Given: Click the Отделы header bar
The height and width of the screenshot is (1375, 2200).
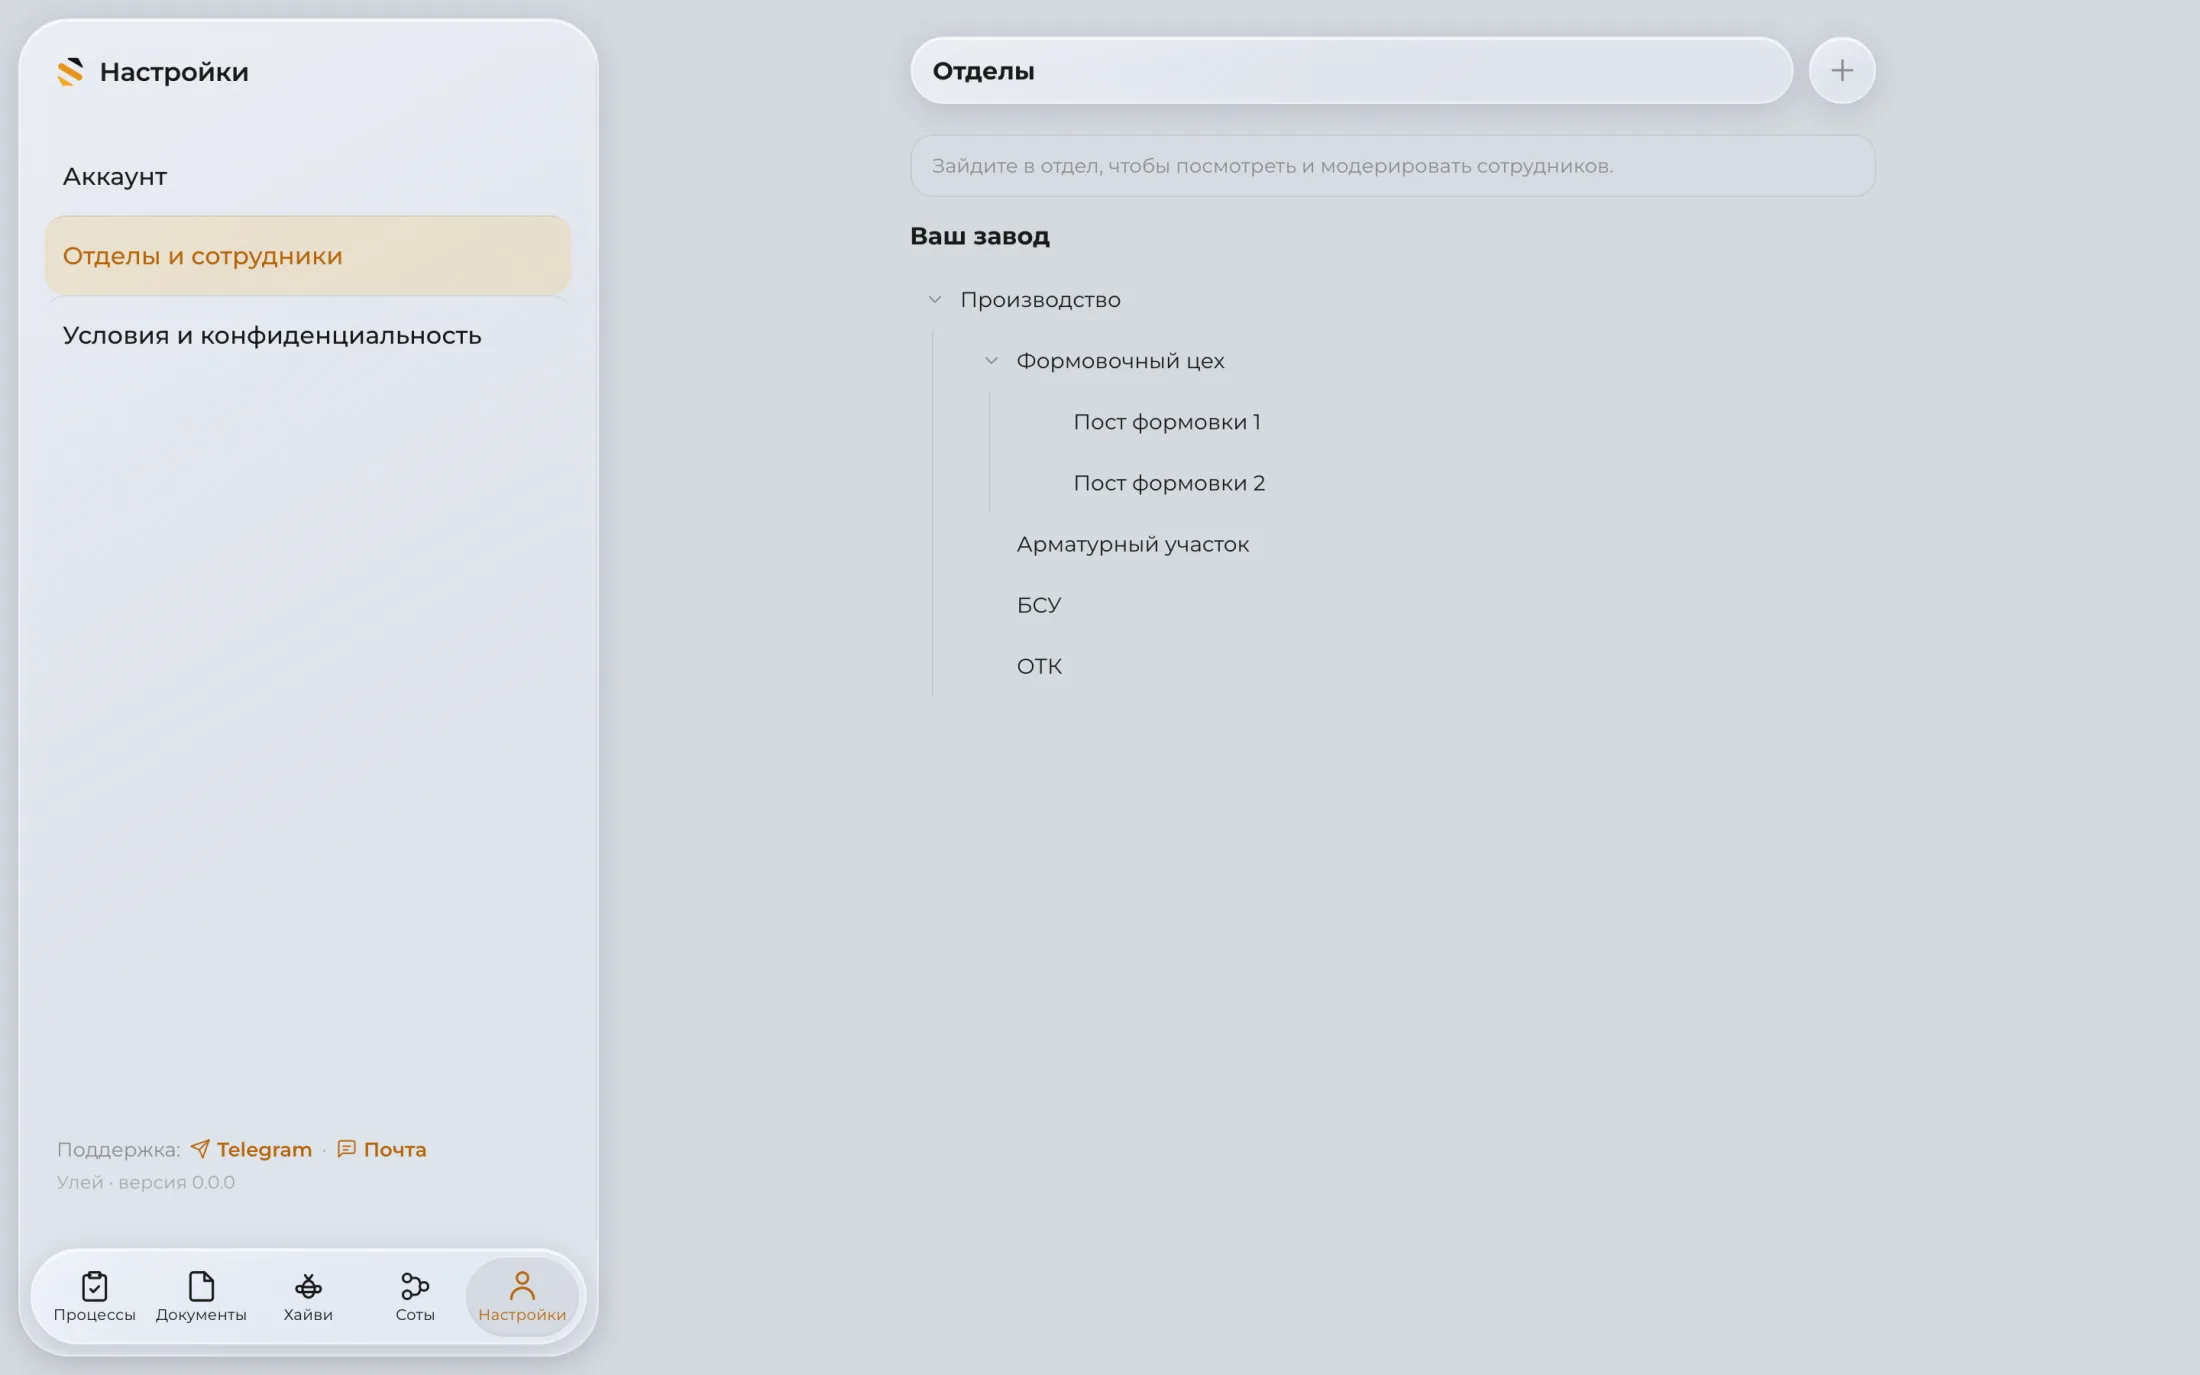Looking at the screenshot, I should 1351,71.
